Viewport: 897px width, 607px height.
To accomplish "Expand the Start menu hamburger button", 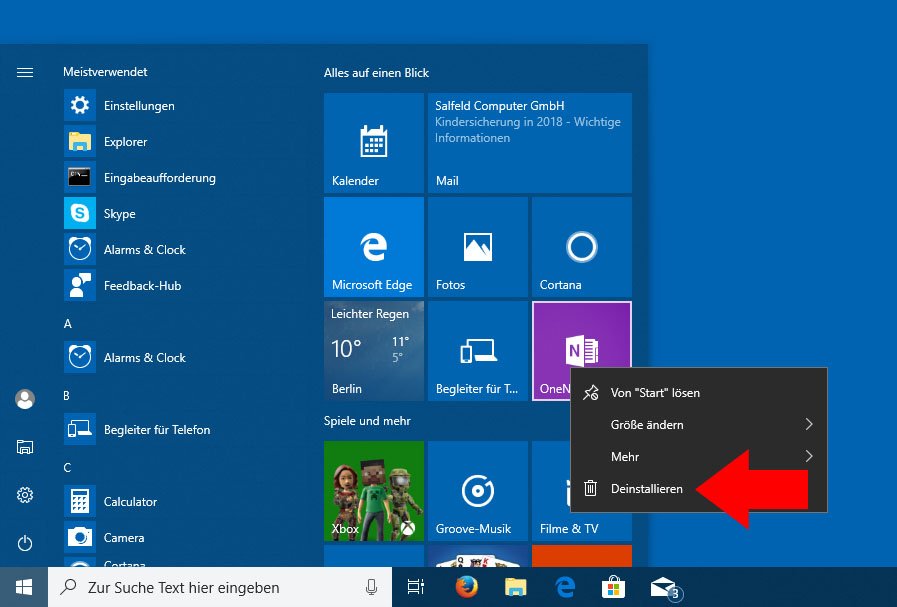I will pos(24,72).
